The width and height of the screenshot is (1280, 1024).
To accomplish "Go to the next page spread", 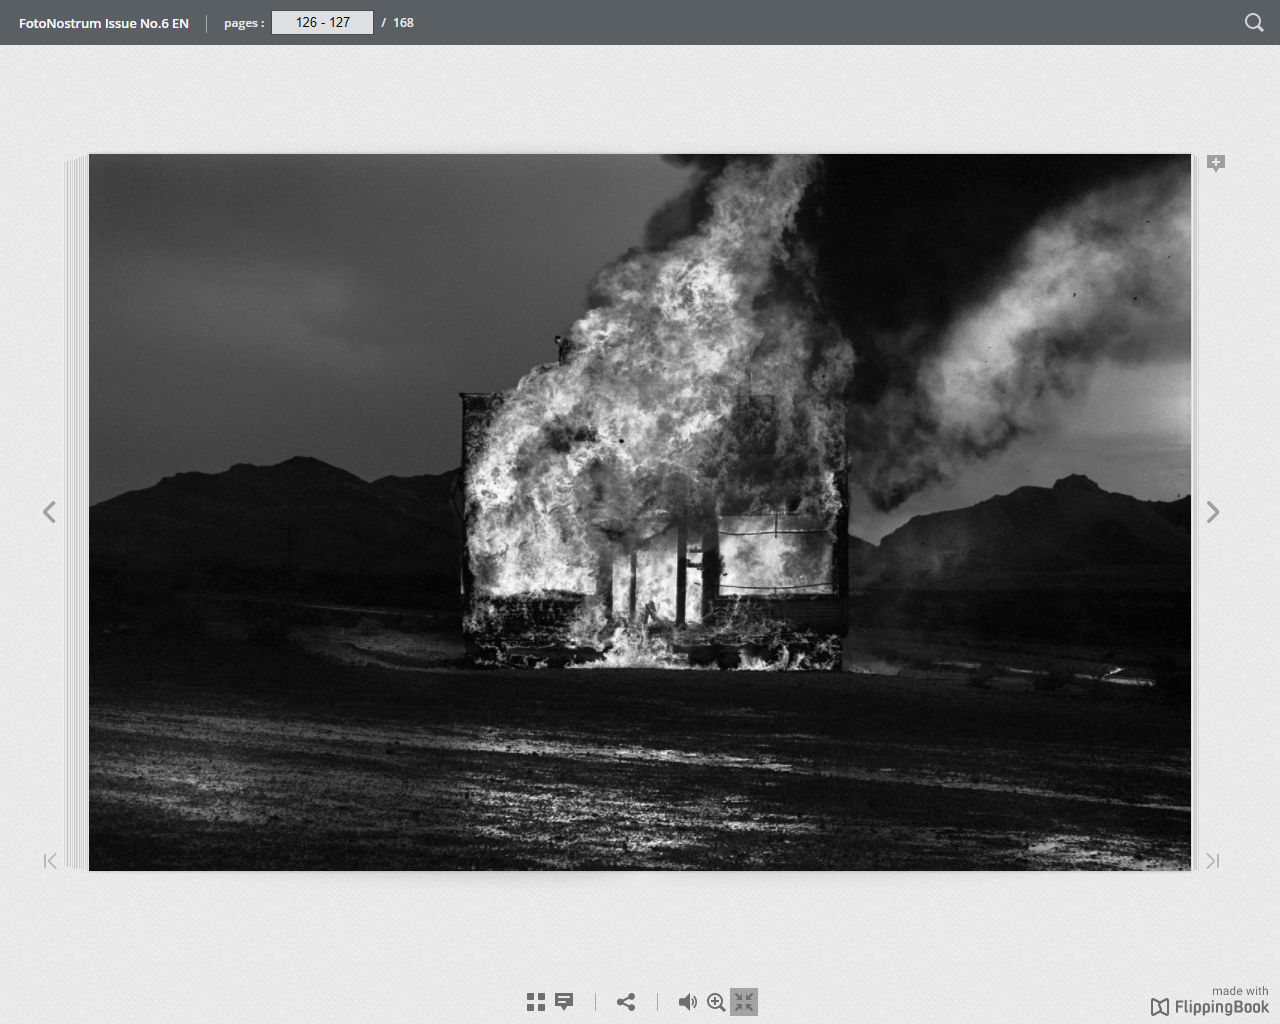I will pos(1213,512).
